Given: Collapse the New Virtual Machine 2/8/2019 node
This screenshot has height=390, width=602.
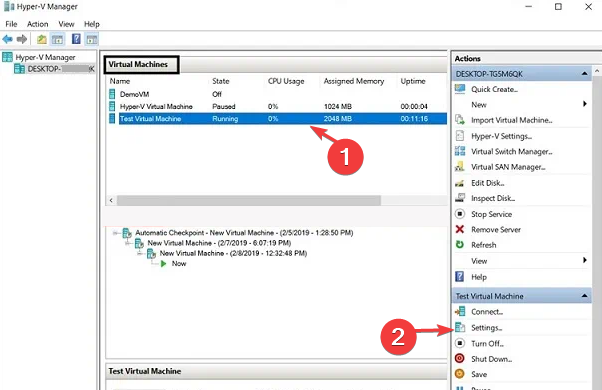Looking at the screenshot, I should coord(140,254).
